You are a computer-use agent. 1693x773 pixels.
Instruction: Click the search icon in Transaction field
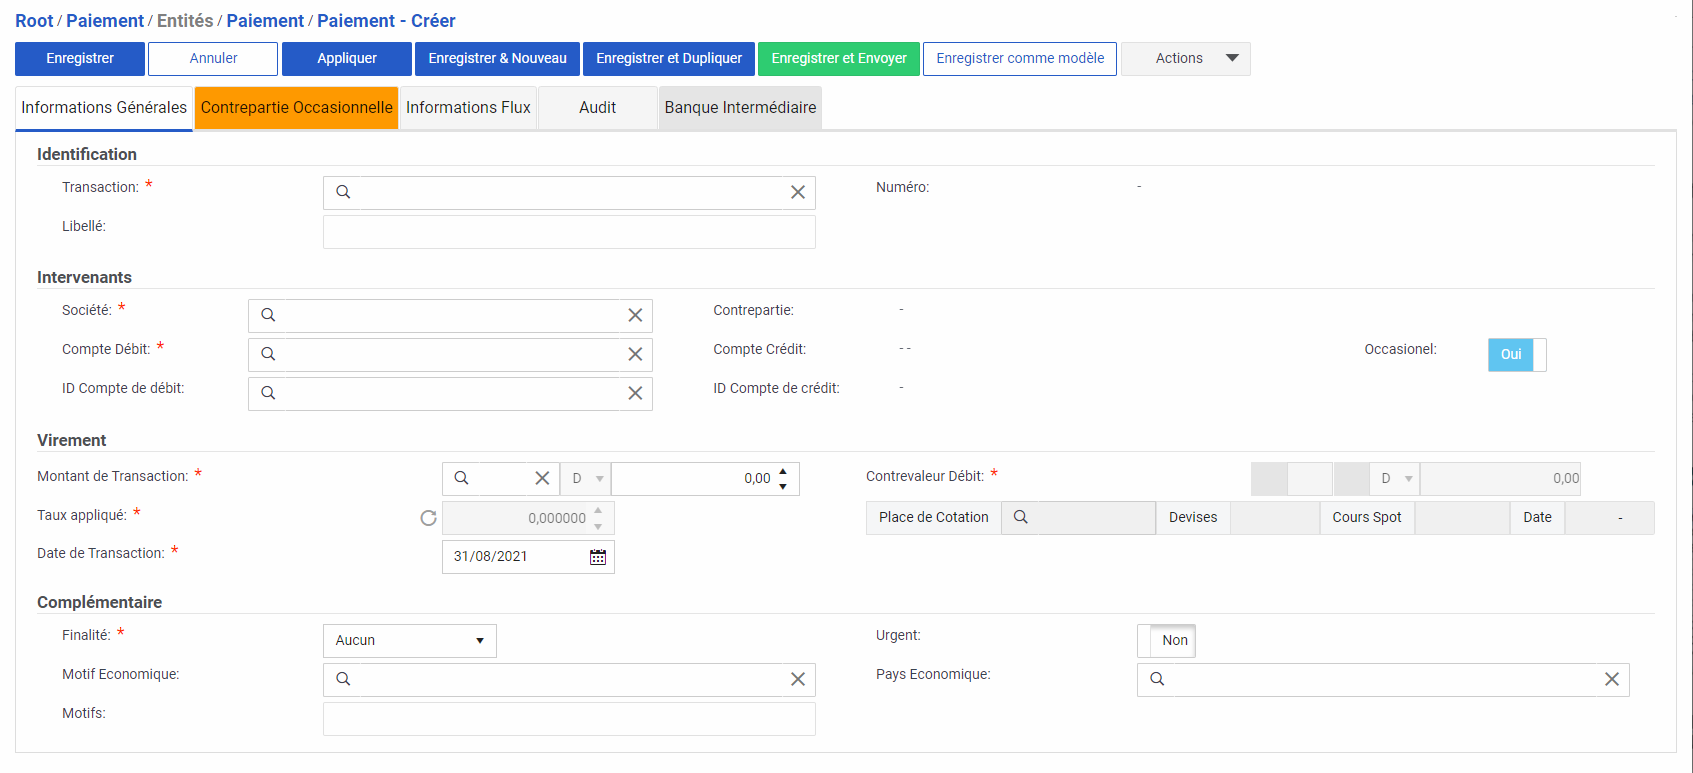point(343,192)
